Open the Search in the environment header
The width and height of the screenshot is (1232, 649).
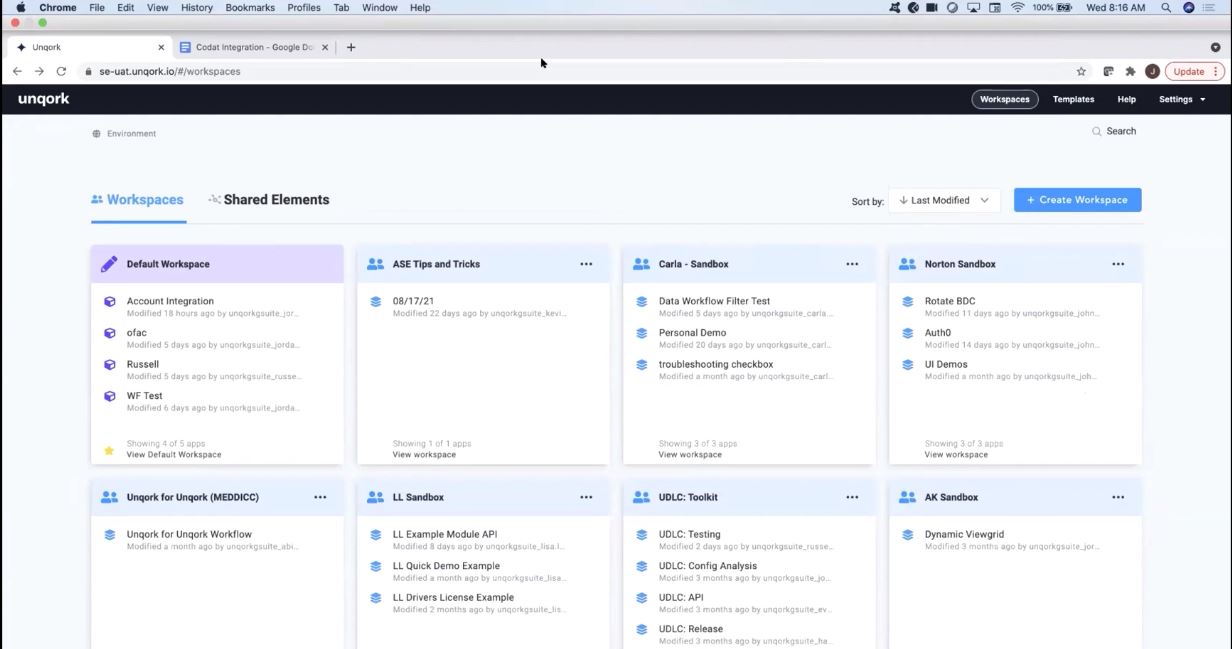point(1114,131)
